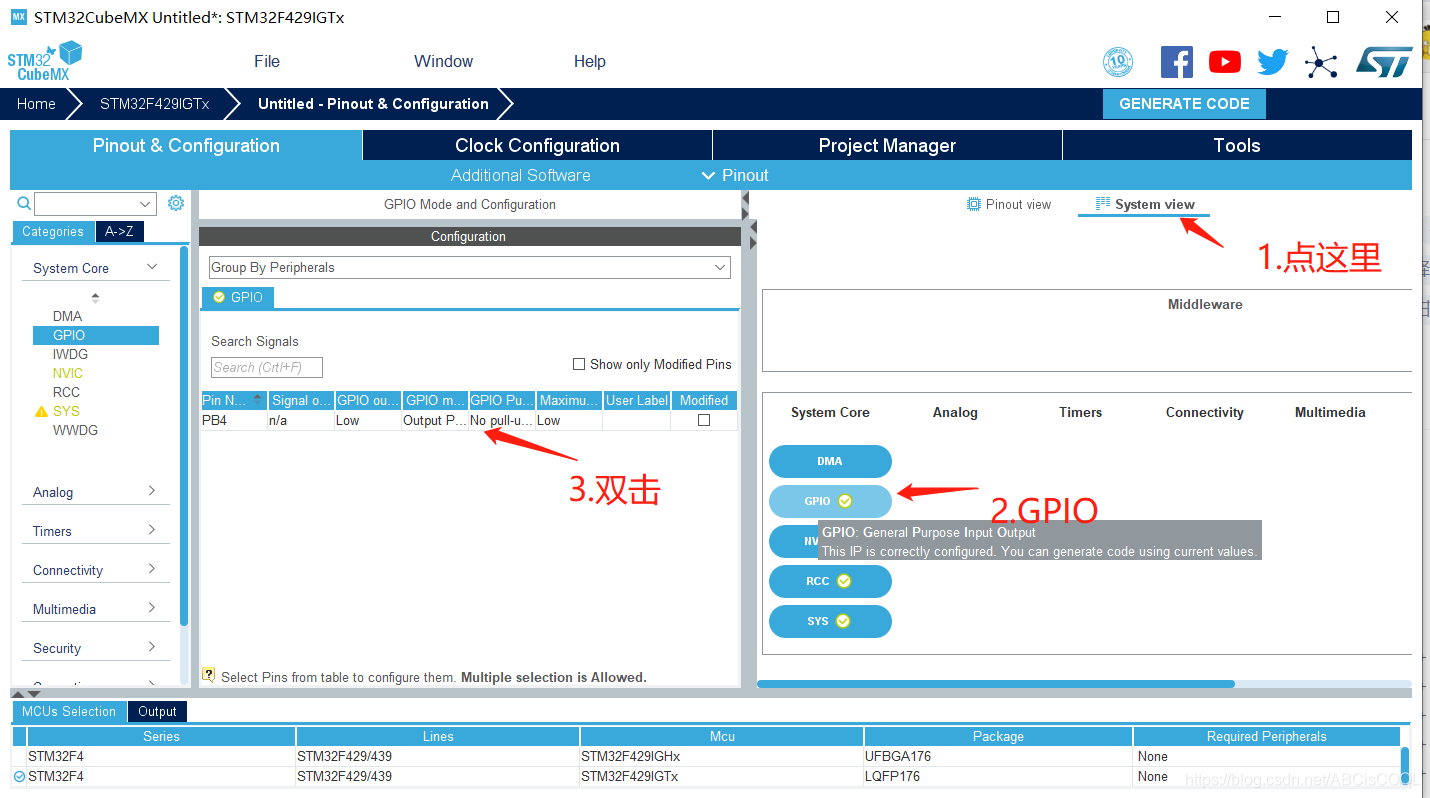
Task: Switch to A->Z list tab
Action: coord(119,231)
